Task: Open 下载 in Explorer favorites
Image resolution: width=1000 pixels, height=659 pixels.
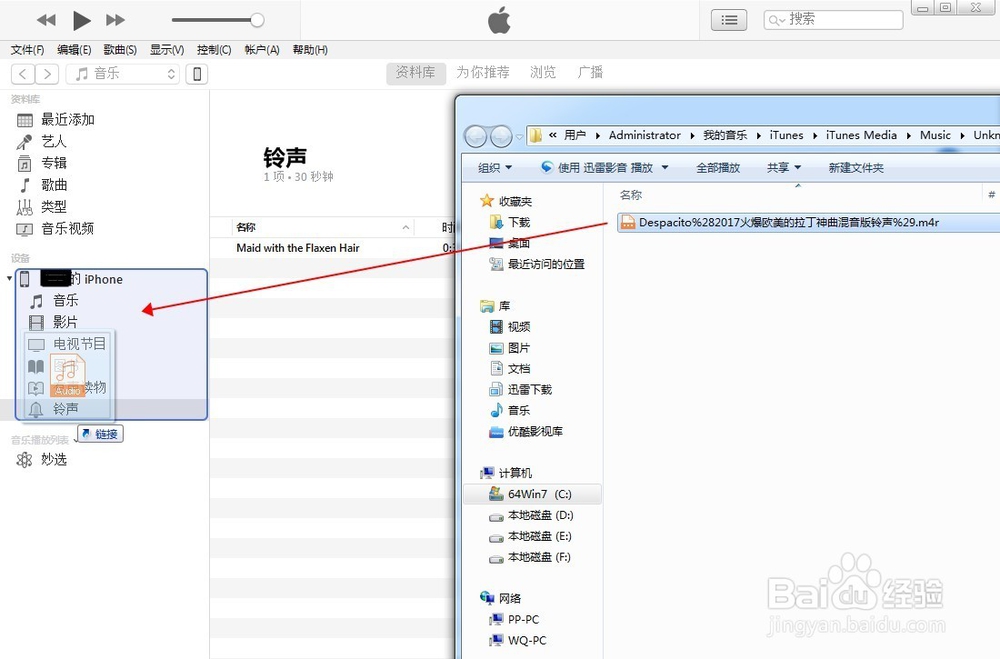Action: pos(519,223)
